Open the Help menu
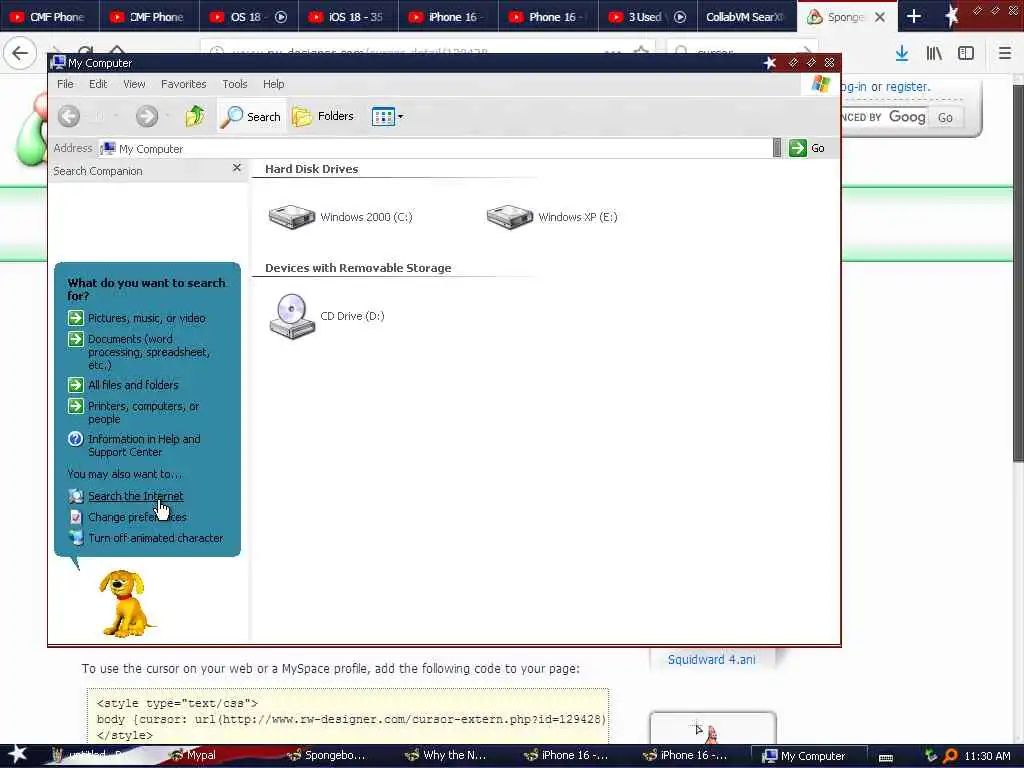The image size is (1024, 768). tap(274, 84)
